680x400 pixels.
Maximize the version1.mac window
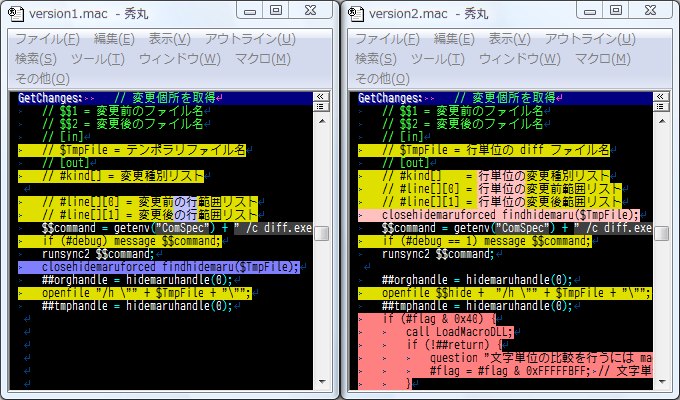pos(276,11)
